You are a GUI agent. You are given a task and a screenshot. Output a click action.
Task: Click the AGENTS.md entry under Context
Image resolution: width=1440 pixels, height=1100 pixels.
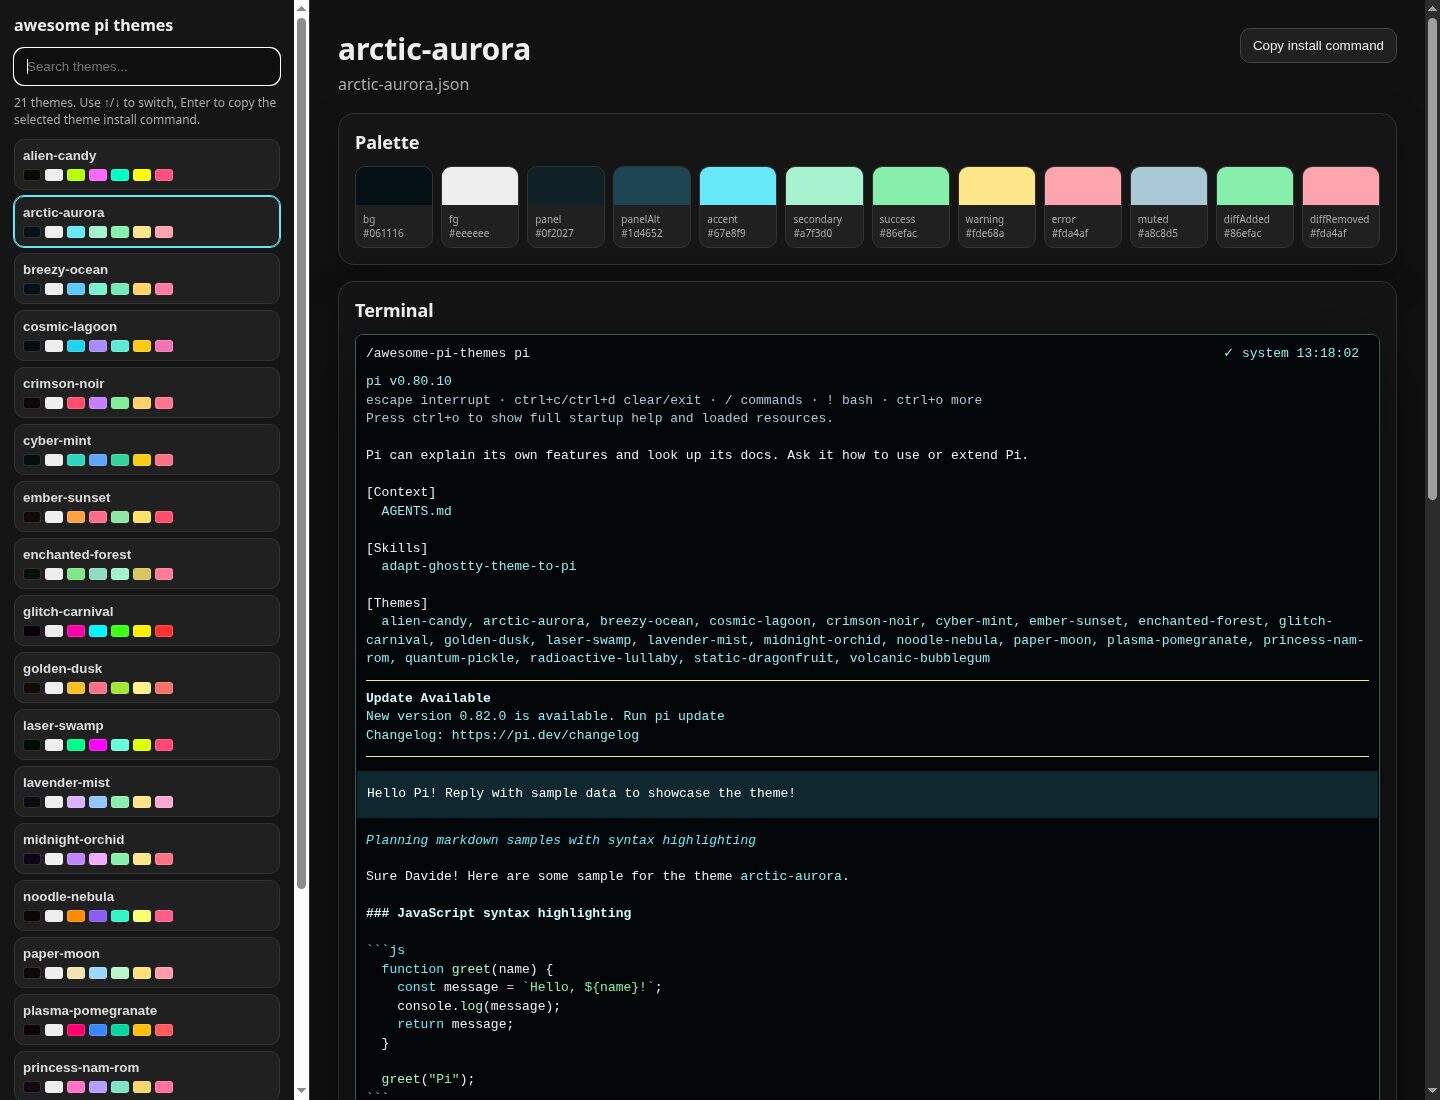[x=416, y=511]
